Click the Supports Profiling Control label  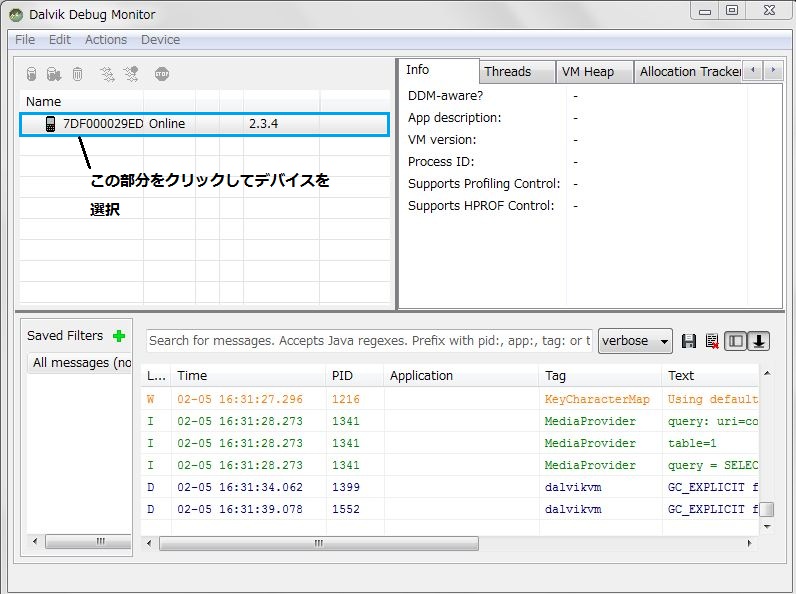point(484,184)
